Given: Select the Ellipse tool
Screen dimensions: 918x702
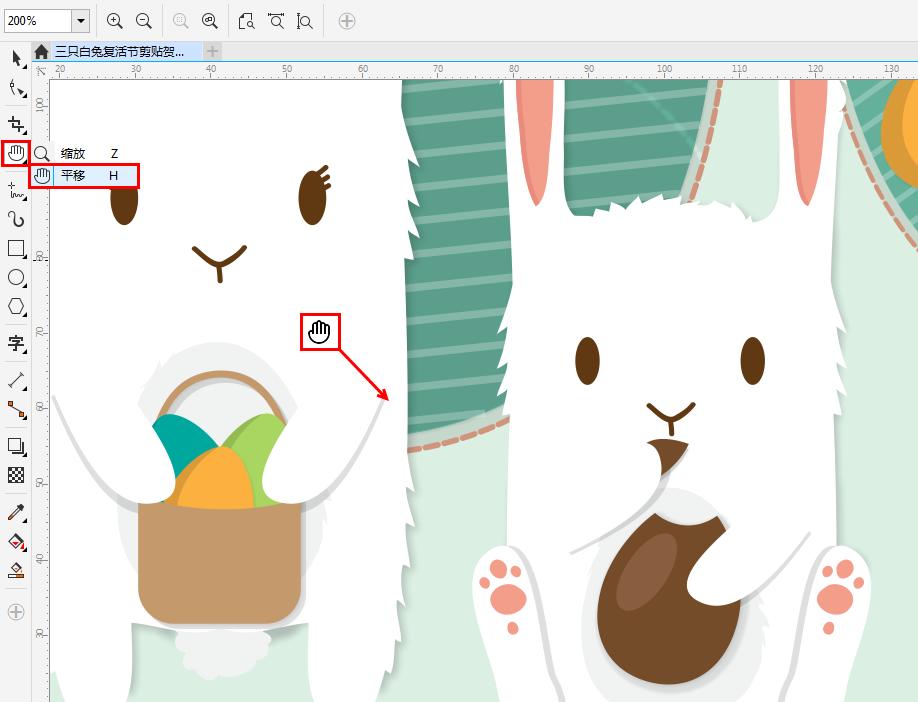Looking at the screenshot, I should click(x=16, y=277).
